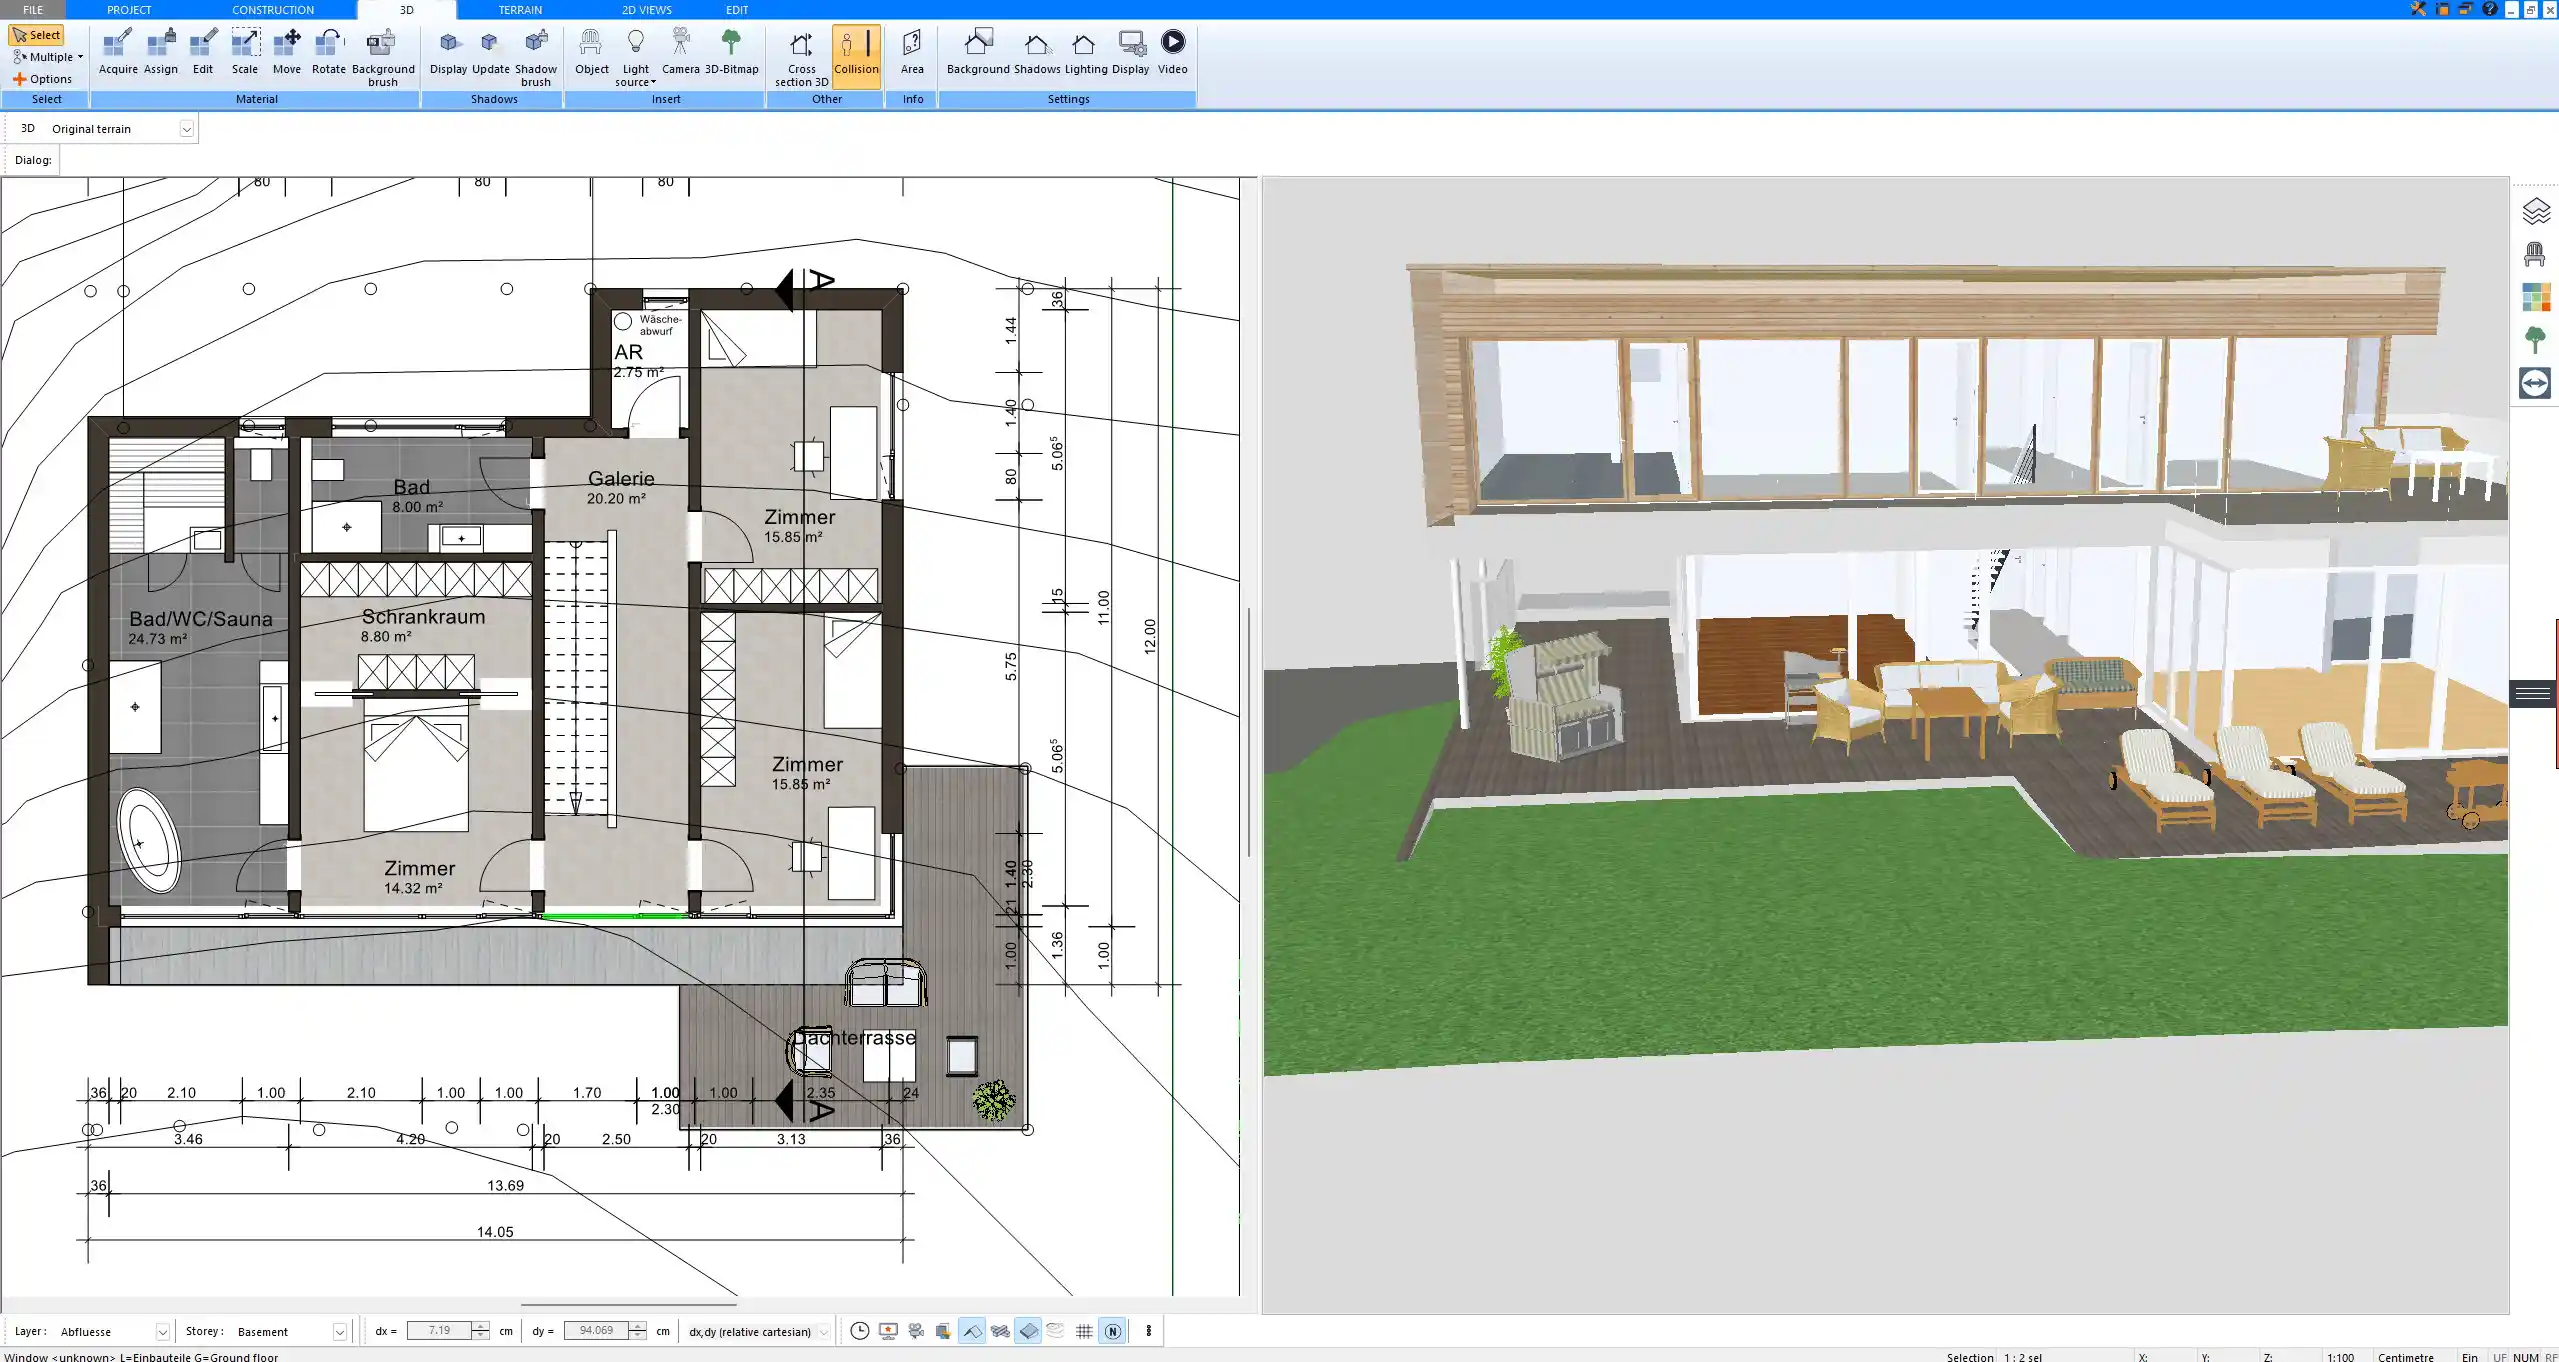The width and height of the screenshot is (2559, 1362).
Task: Click the vertical splitter scrollbar between views
Action: click(x=1249, y=732)
